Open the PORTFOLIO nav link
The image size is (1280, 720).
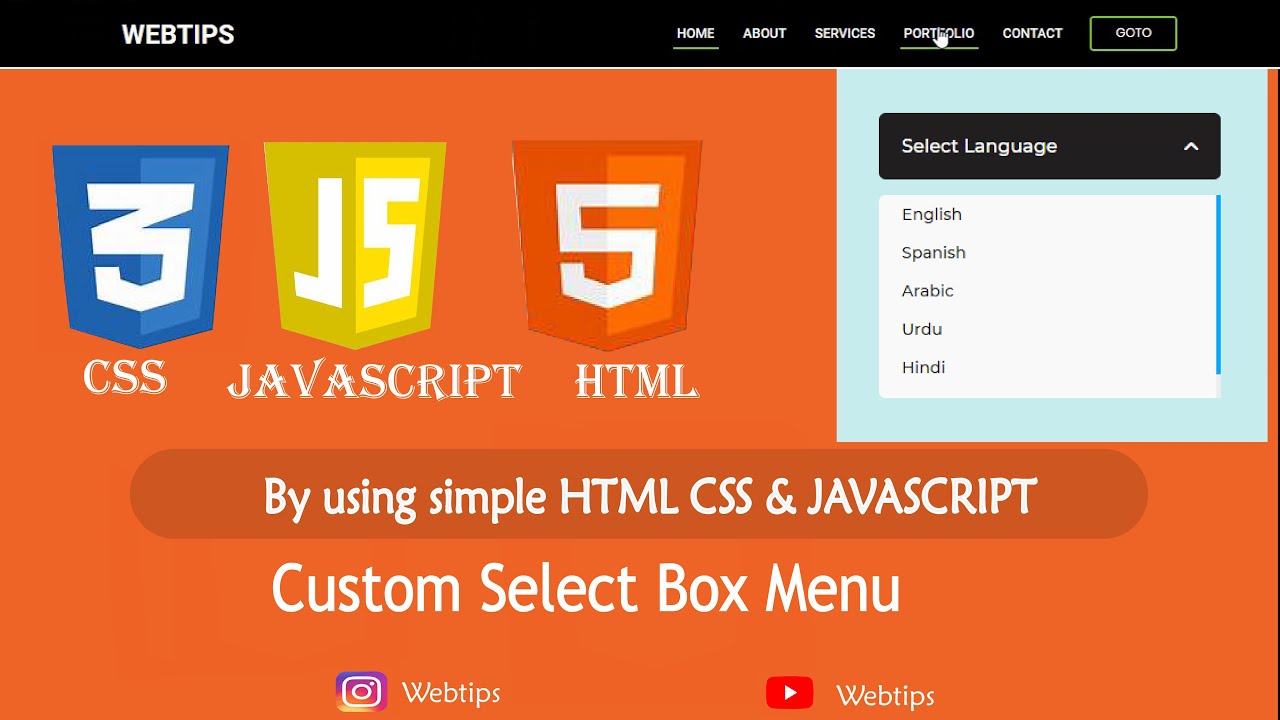click(x=938, y=33)
